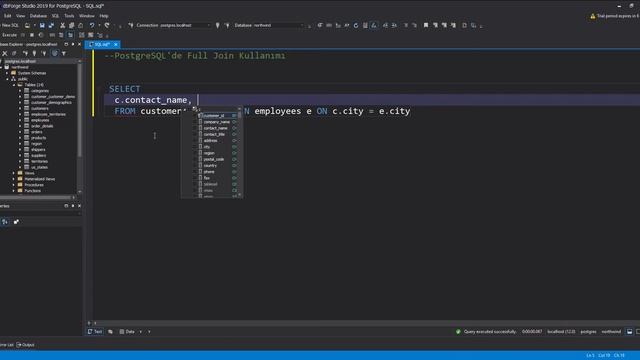The width and height of the screenshot is (640, 360).
Task: Expand the categories table node
Action: (x=20, y=91)
